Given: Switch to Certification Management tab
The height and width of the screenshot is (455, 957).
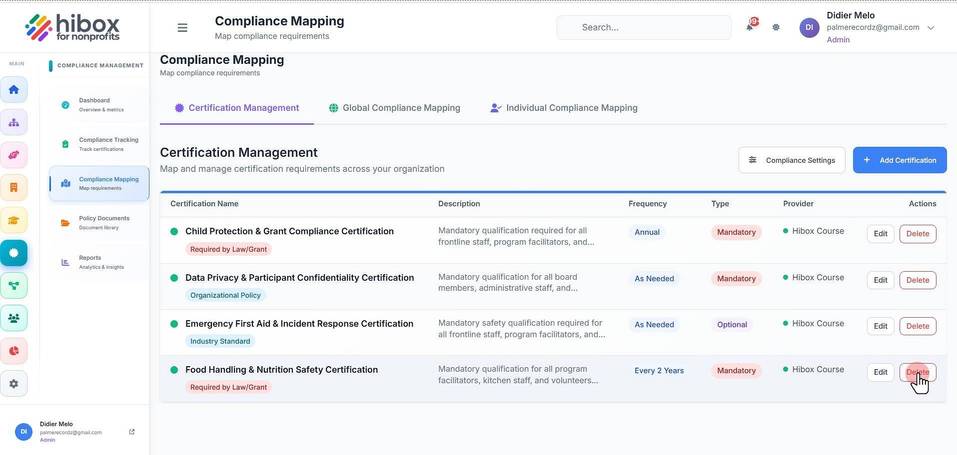Looking at the screenshot, I should coord(237,108).
